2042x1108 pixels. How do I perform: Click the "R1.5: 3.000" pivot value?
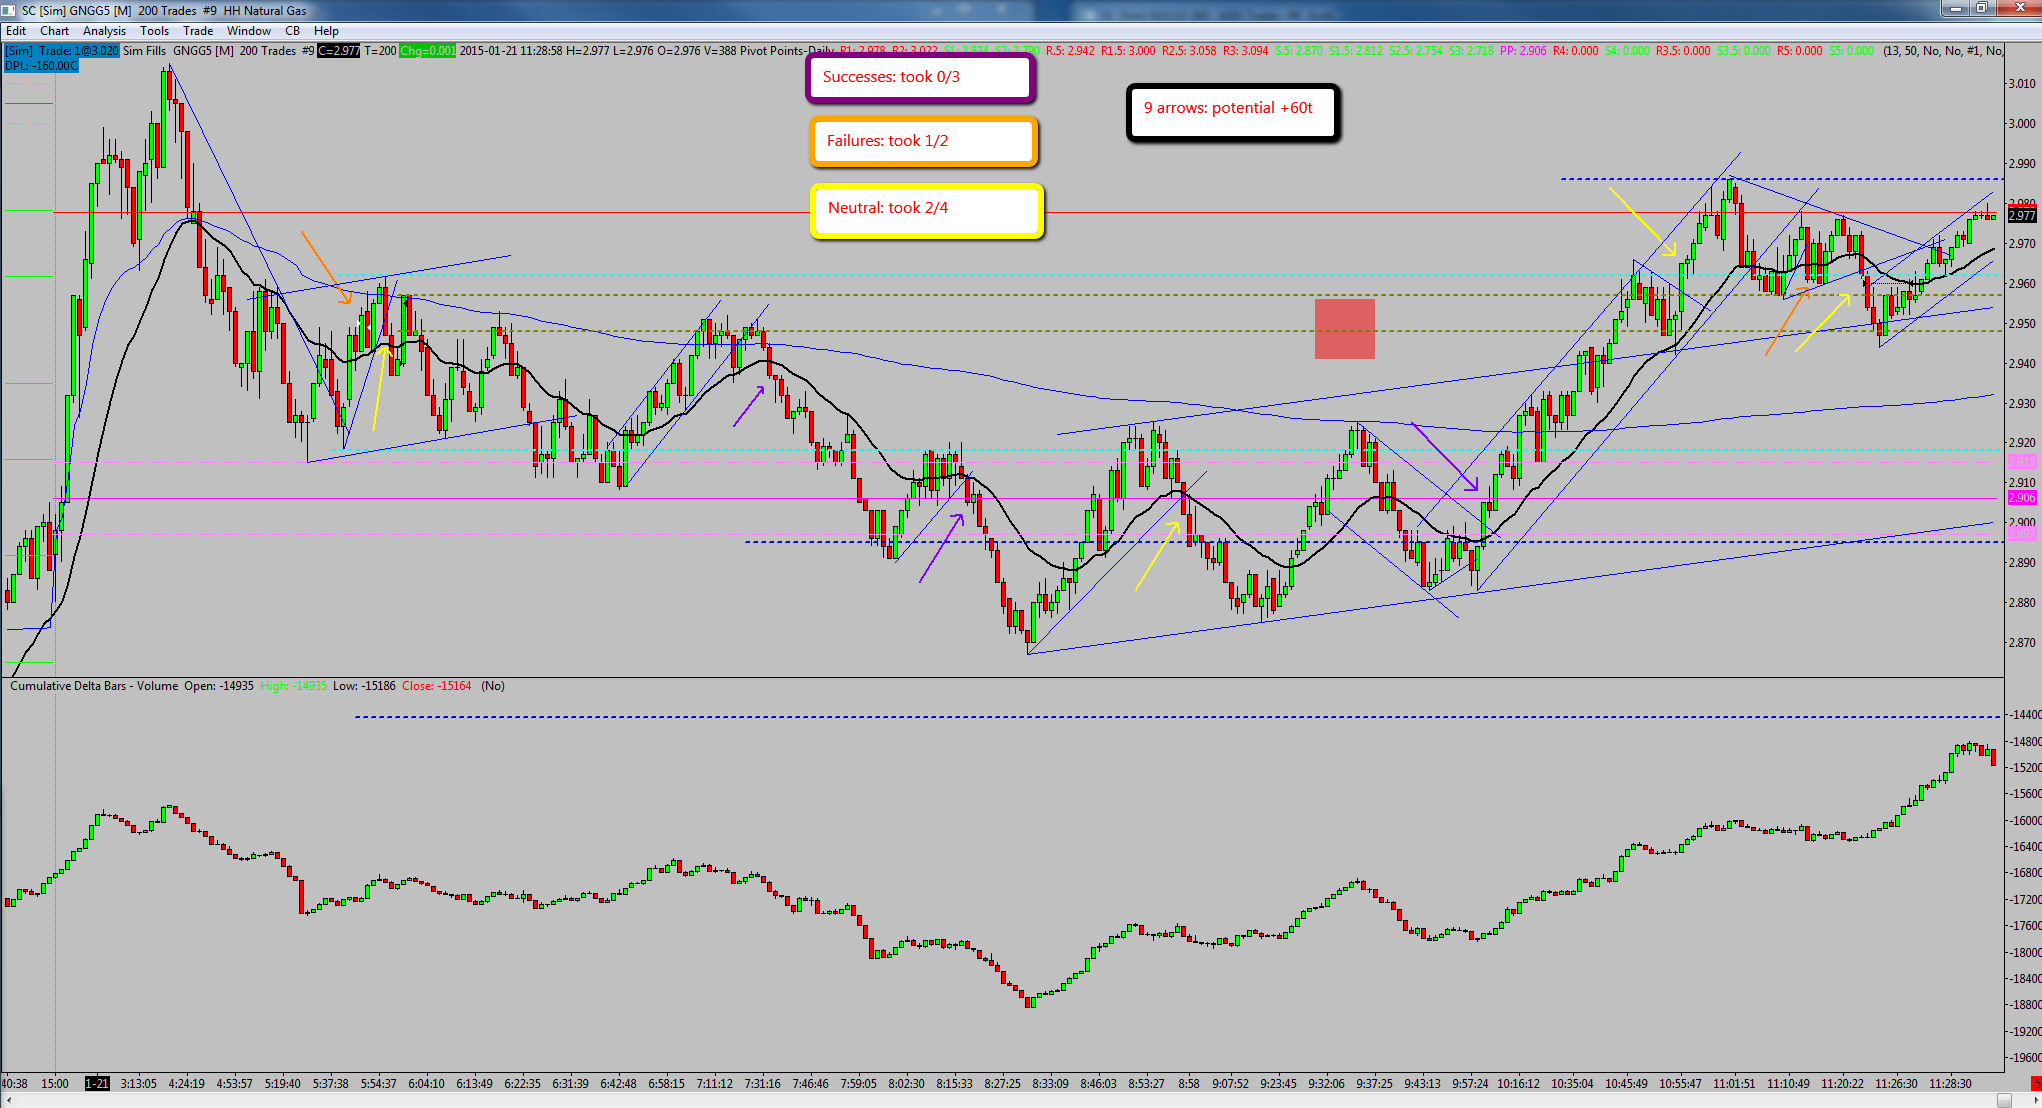[x=1128, y=51]
